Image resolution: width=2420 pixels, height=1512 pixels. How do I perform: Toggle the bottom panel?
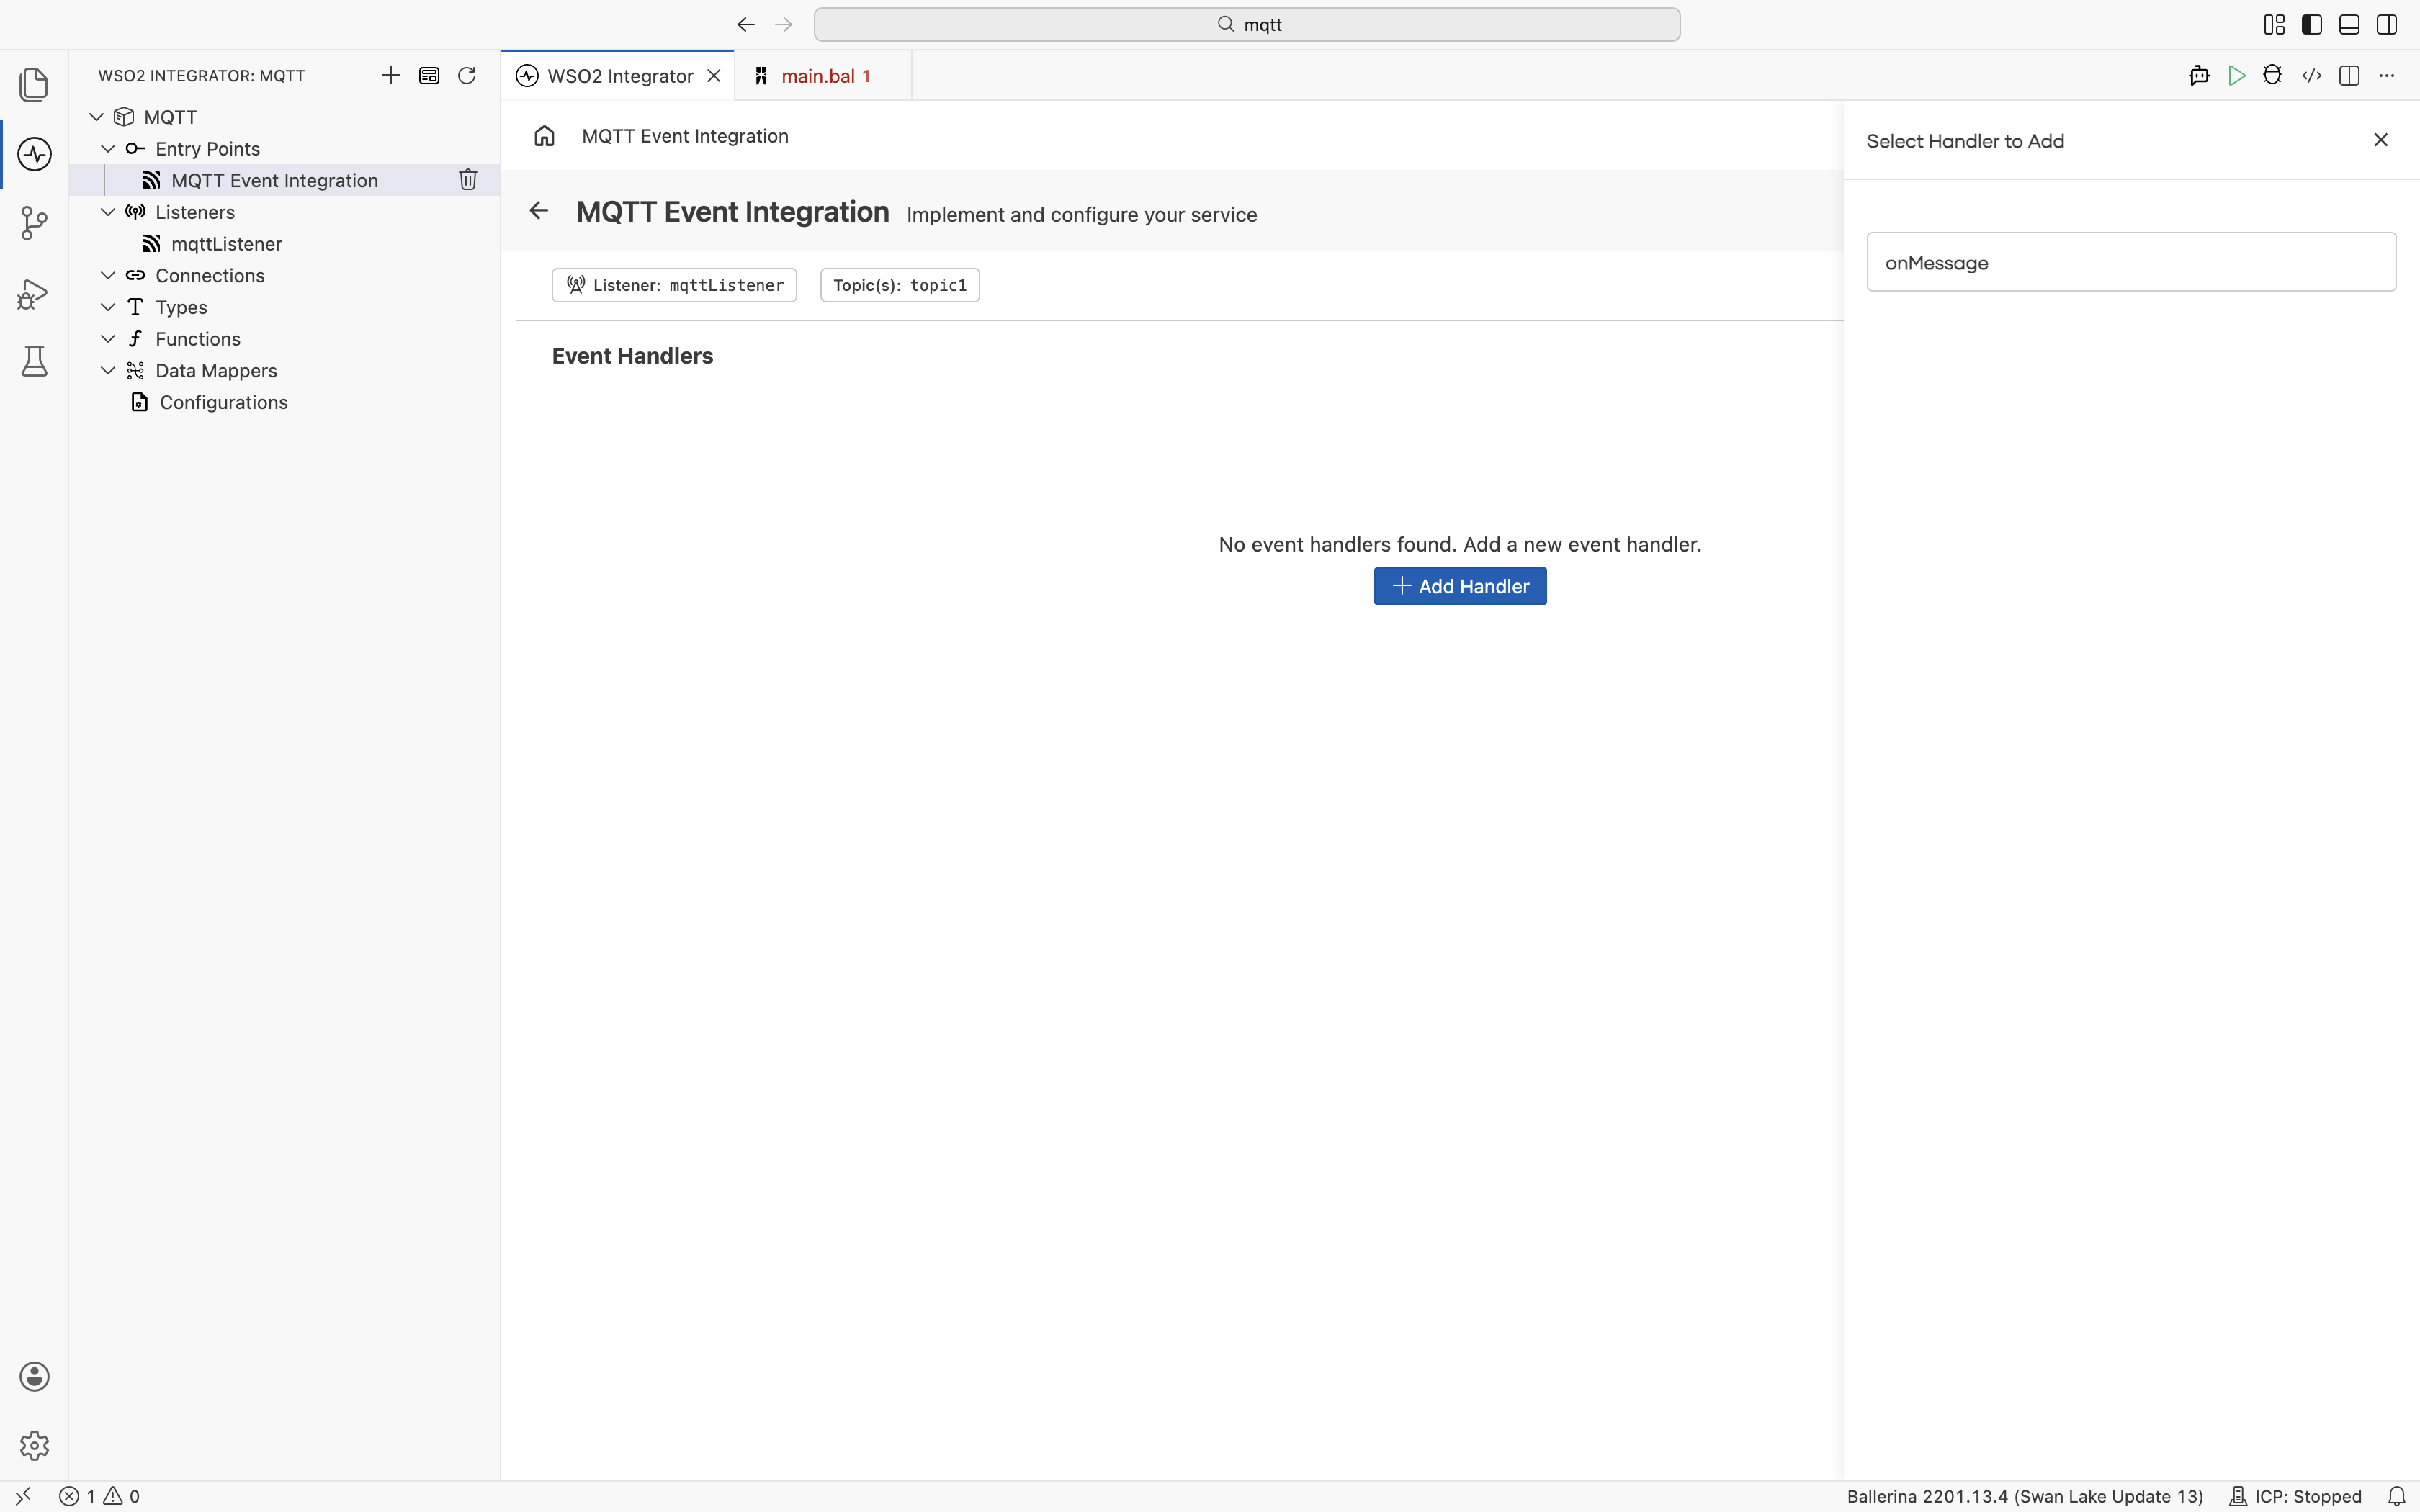click(2350, 25)
